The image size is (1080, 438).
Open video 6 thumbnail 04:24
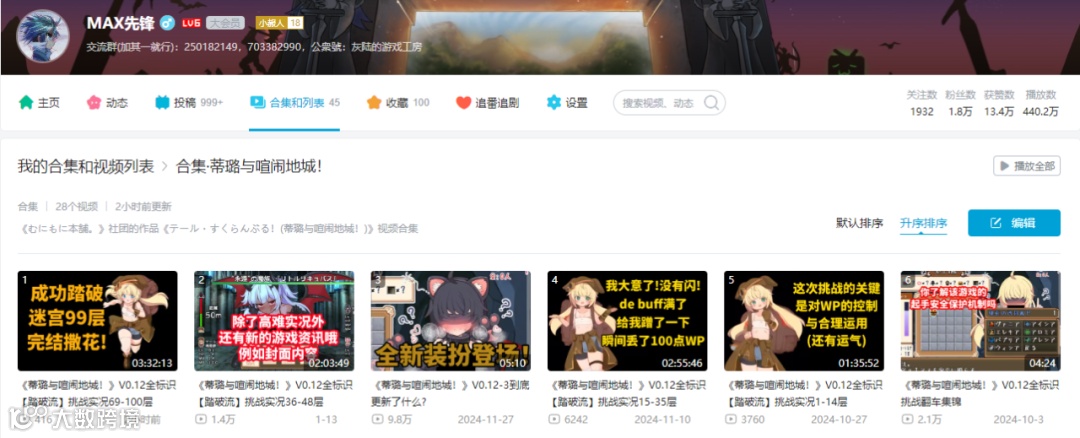click(980, 321)
